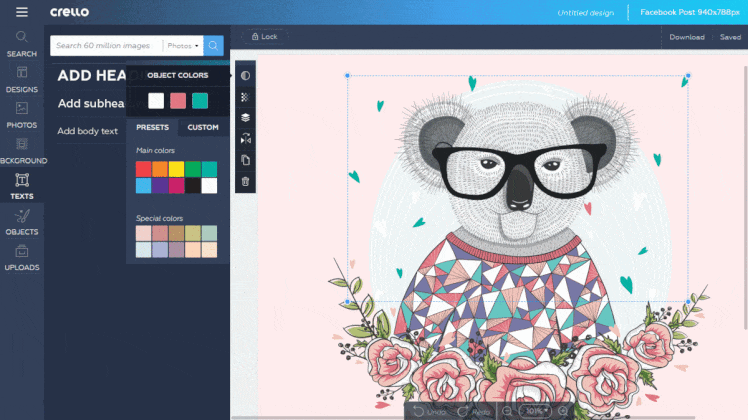Add a subheading with 'Add subhea' text

click(91, 104)
